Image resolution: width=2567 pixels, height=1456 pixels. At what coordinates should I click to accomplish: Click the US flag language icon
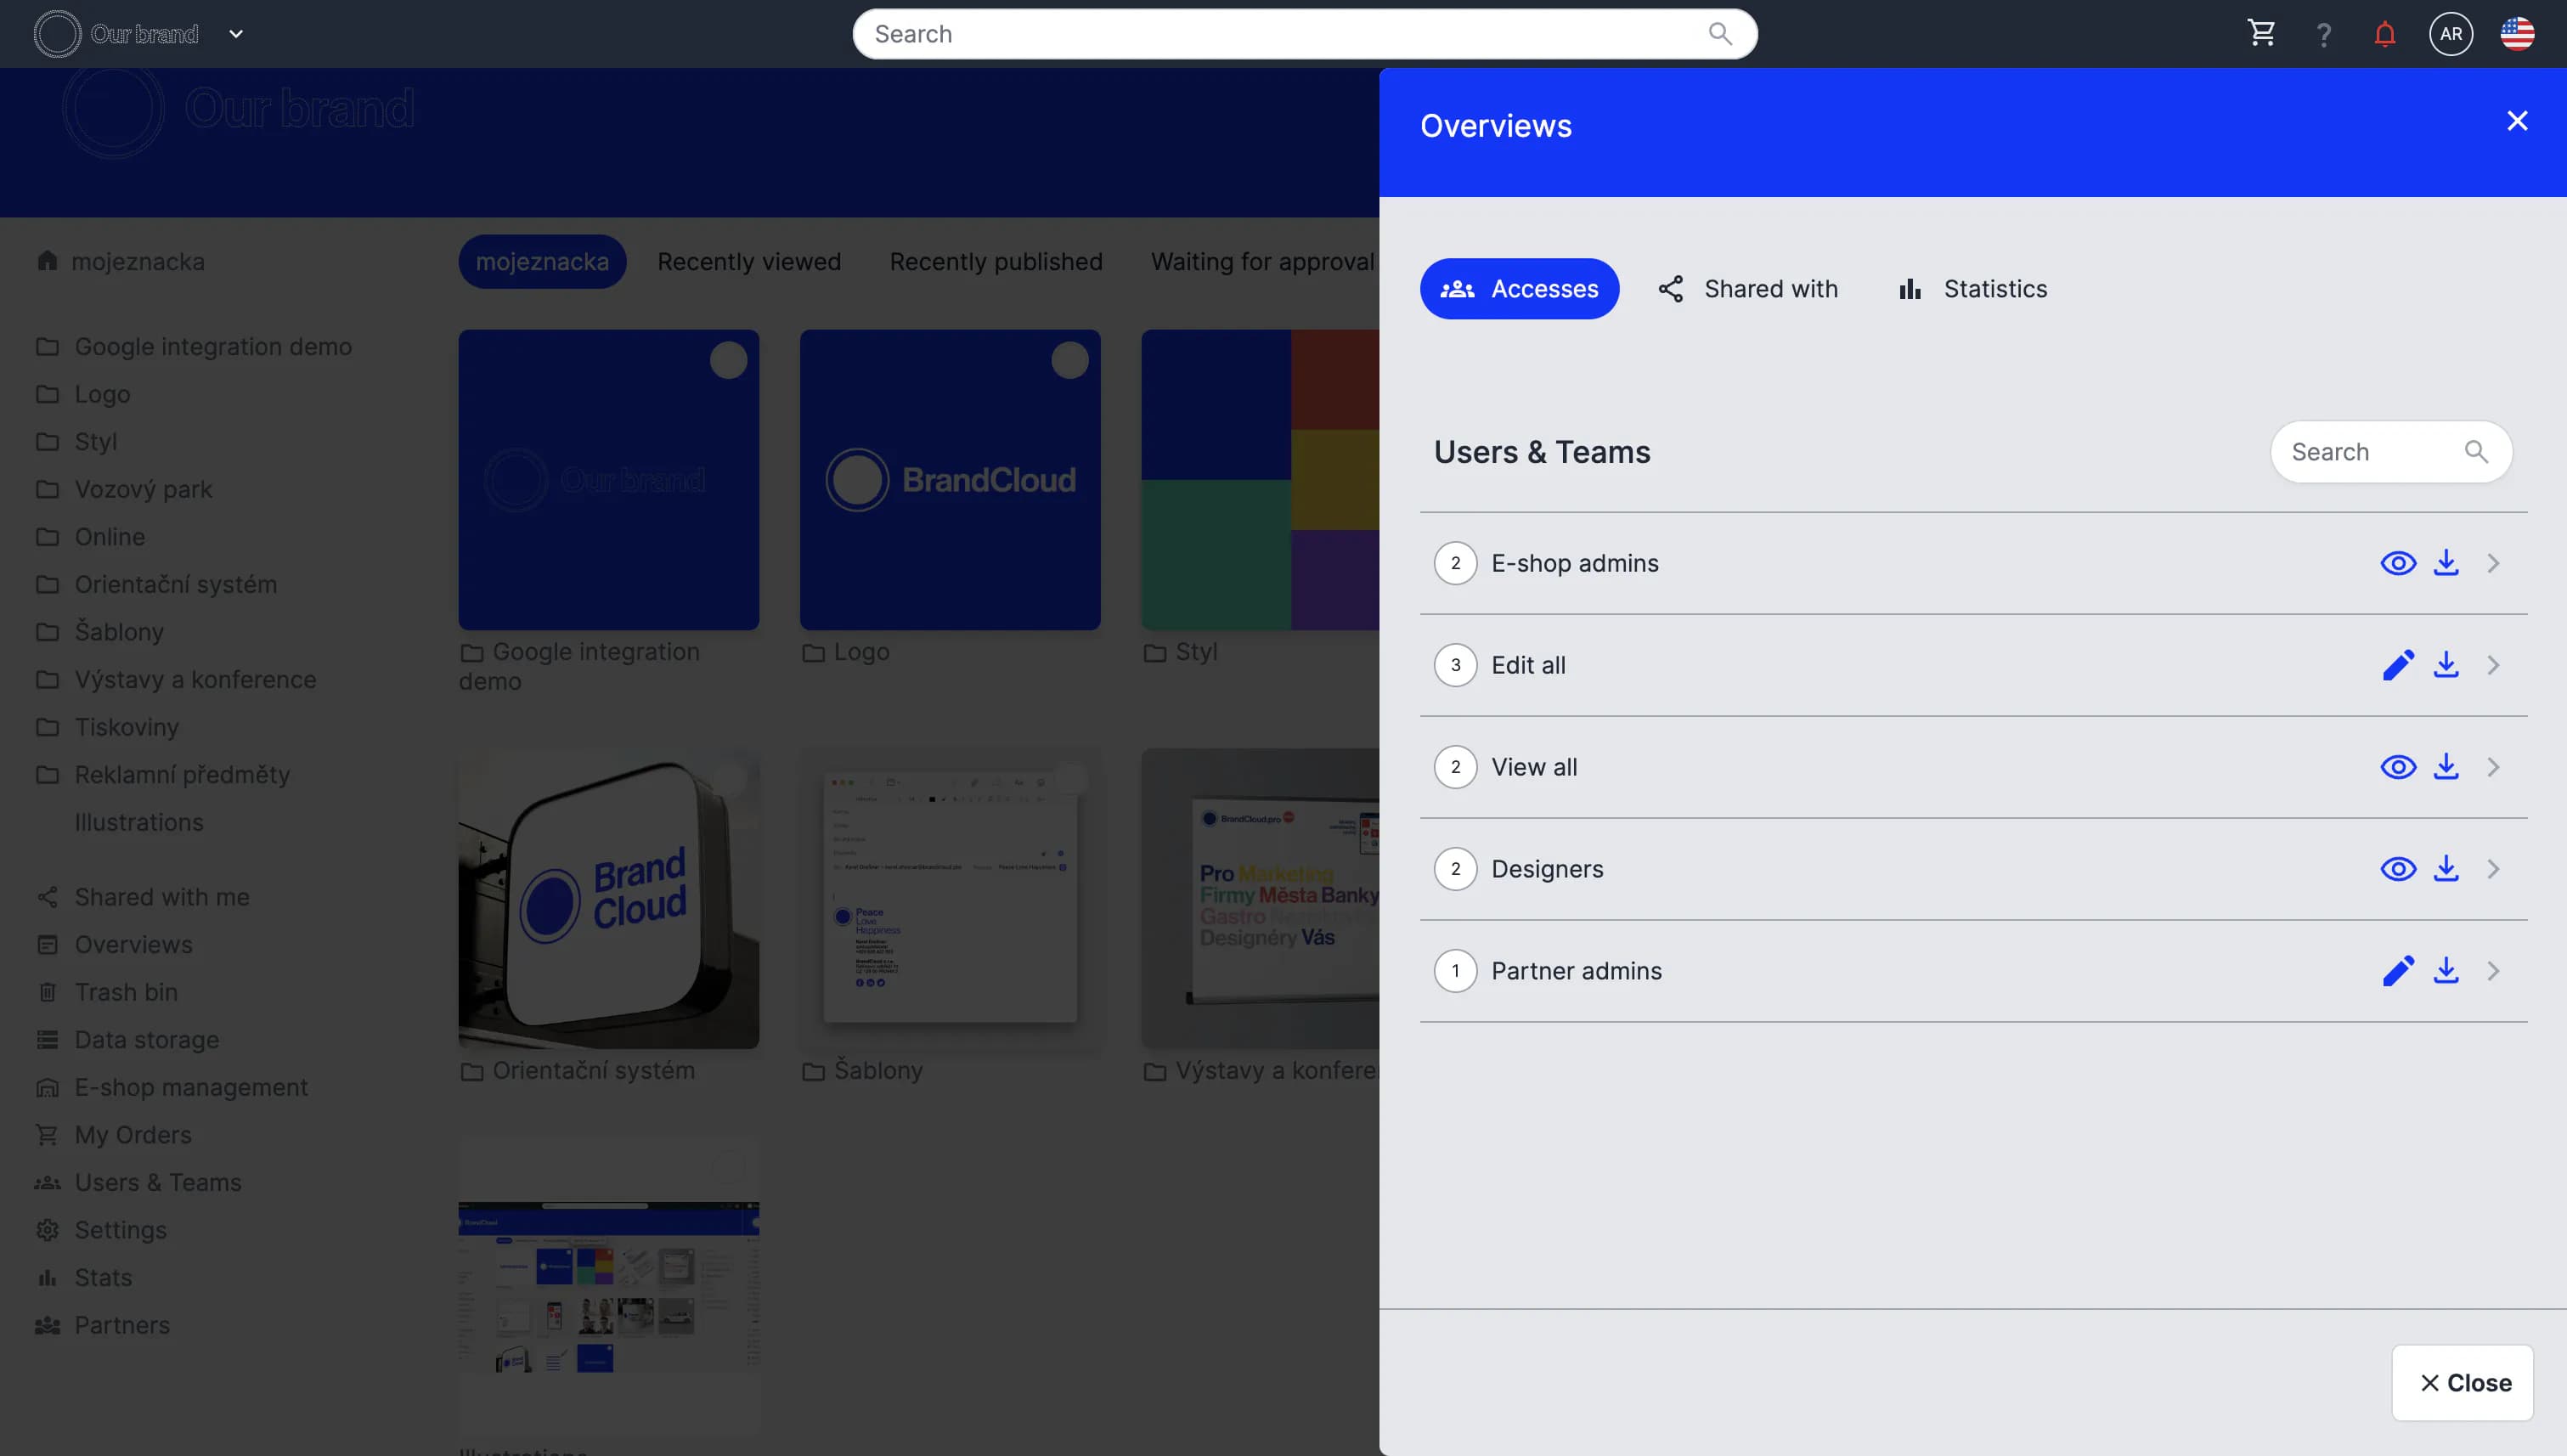click(2517, 34)
